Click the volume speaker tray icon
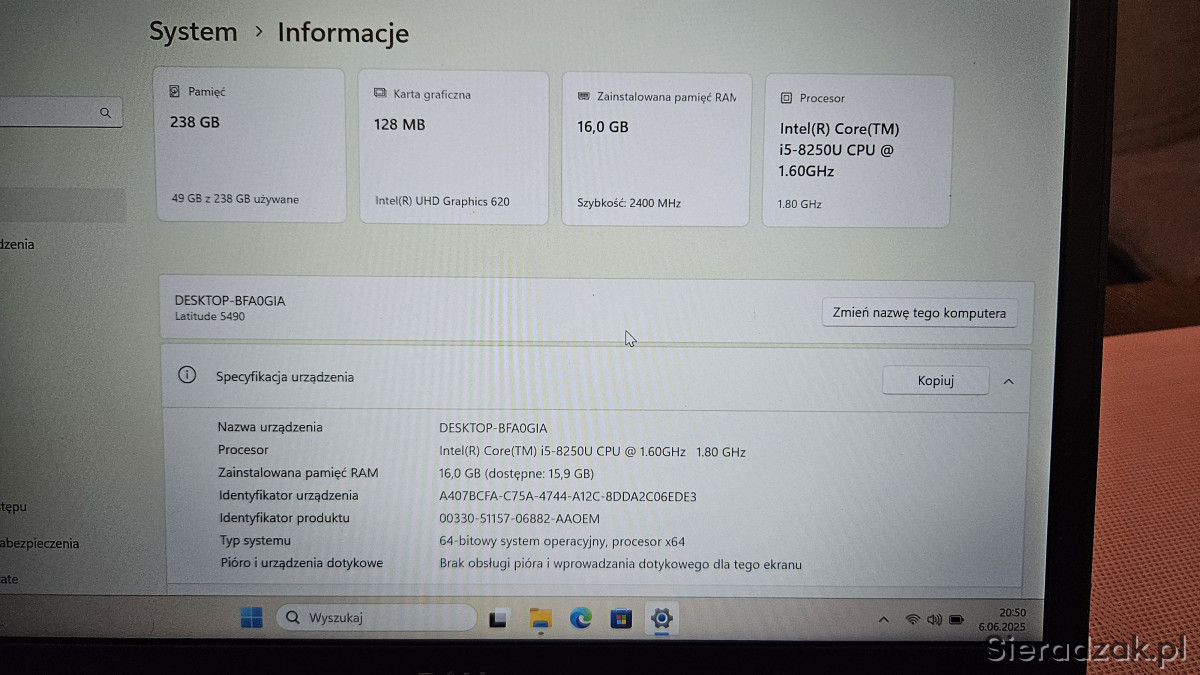 click(934, 620)
